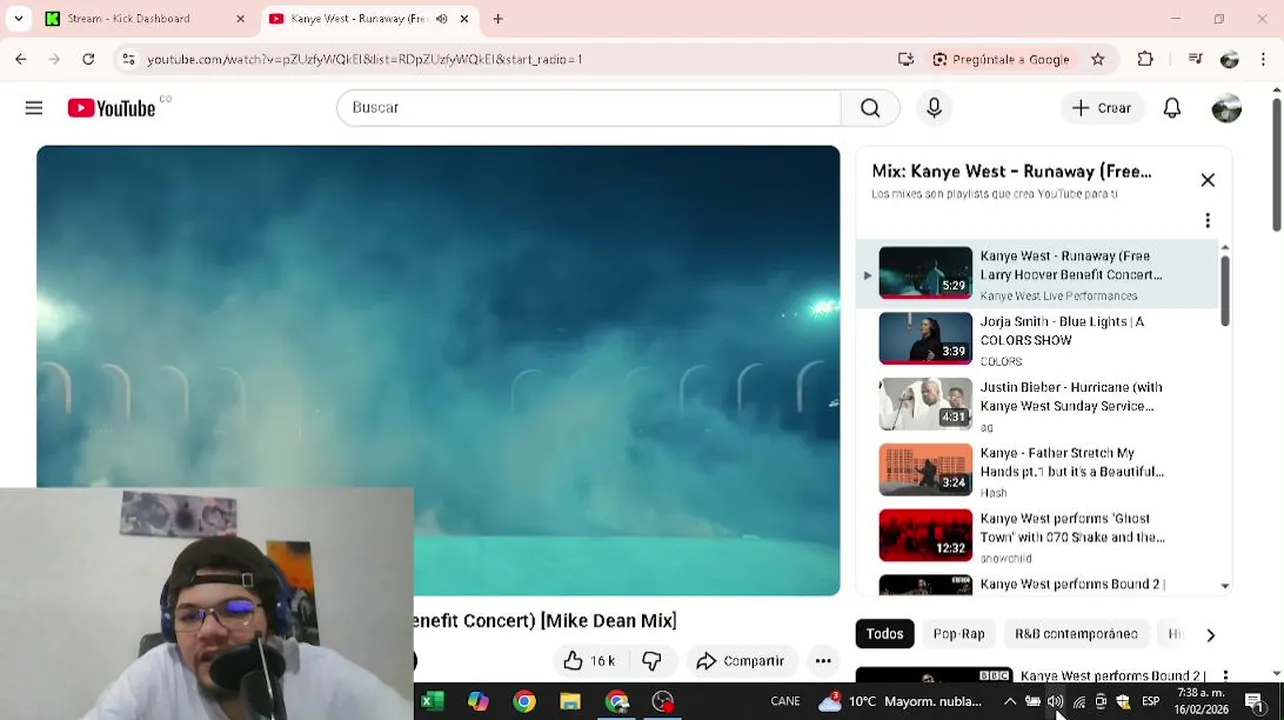Open mix playlist three-dot options
Viewport: 1284px width, 720px height.
pos(1207,220)
